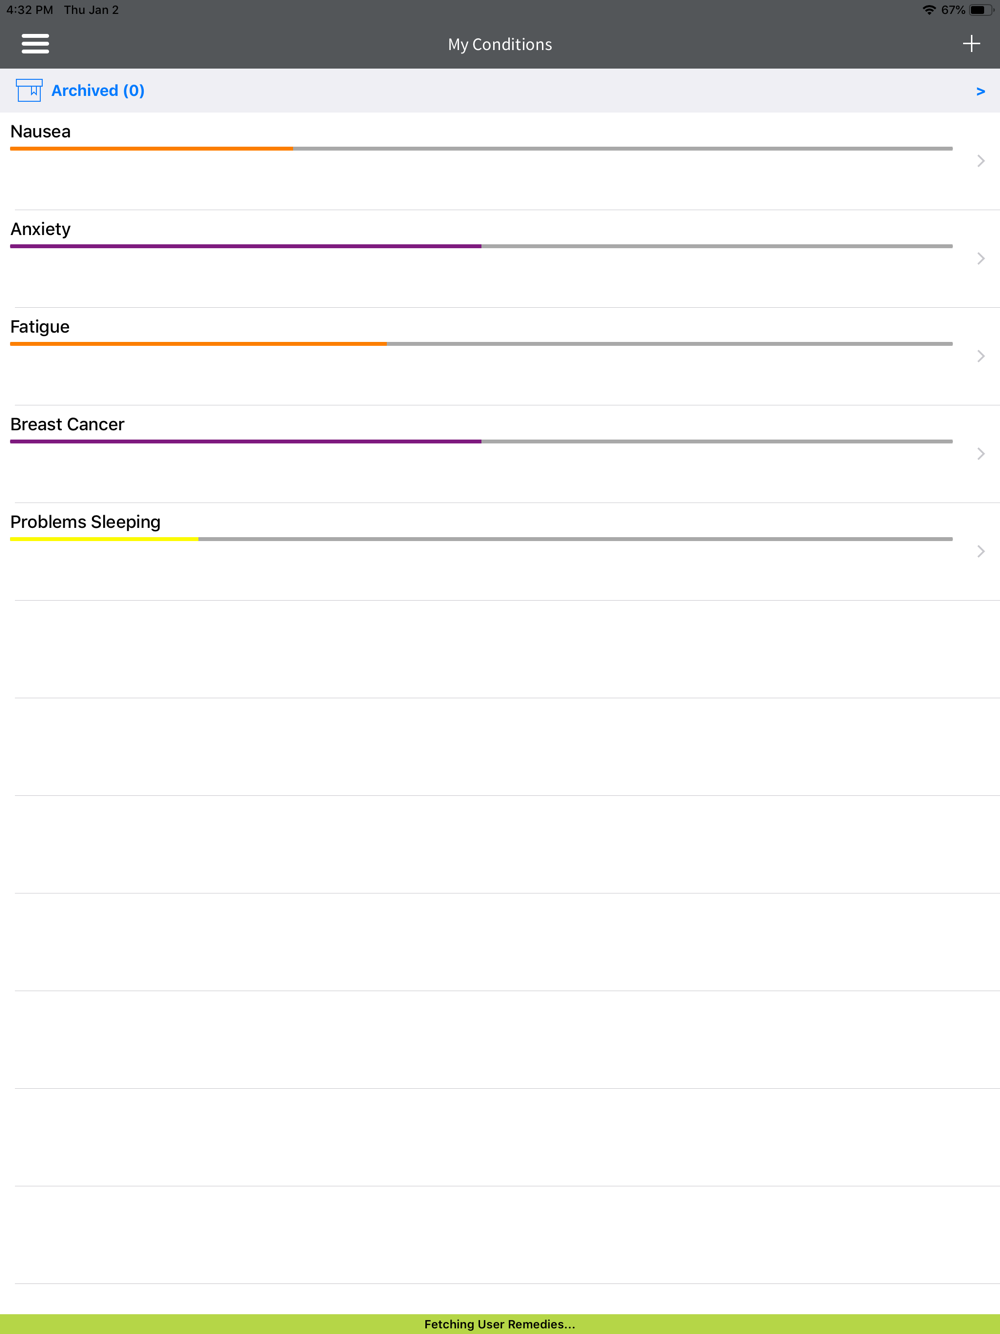
Task: Open the Breast Cancer entry
Action: 500,454
